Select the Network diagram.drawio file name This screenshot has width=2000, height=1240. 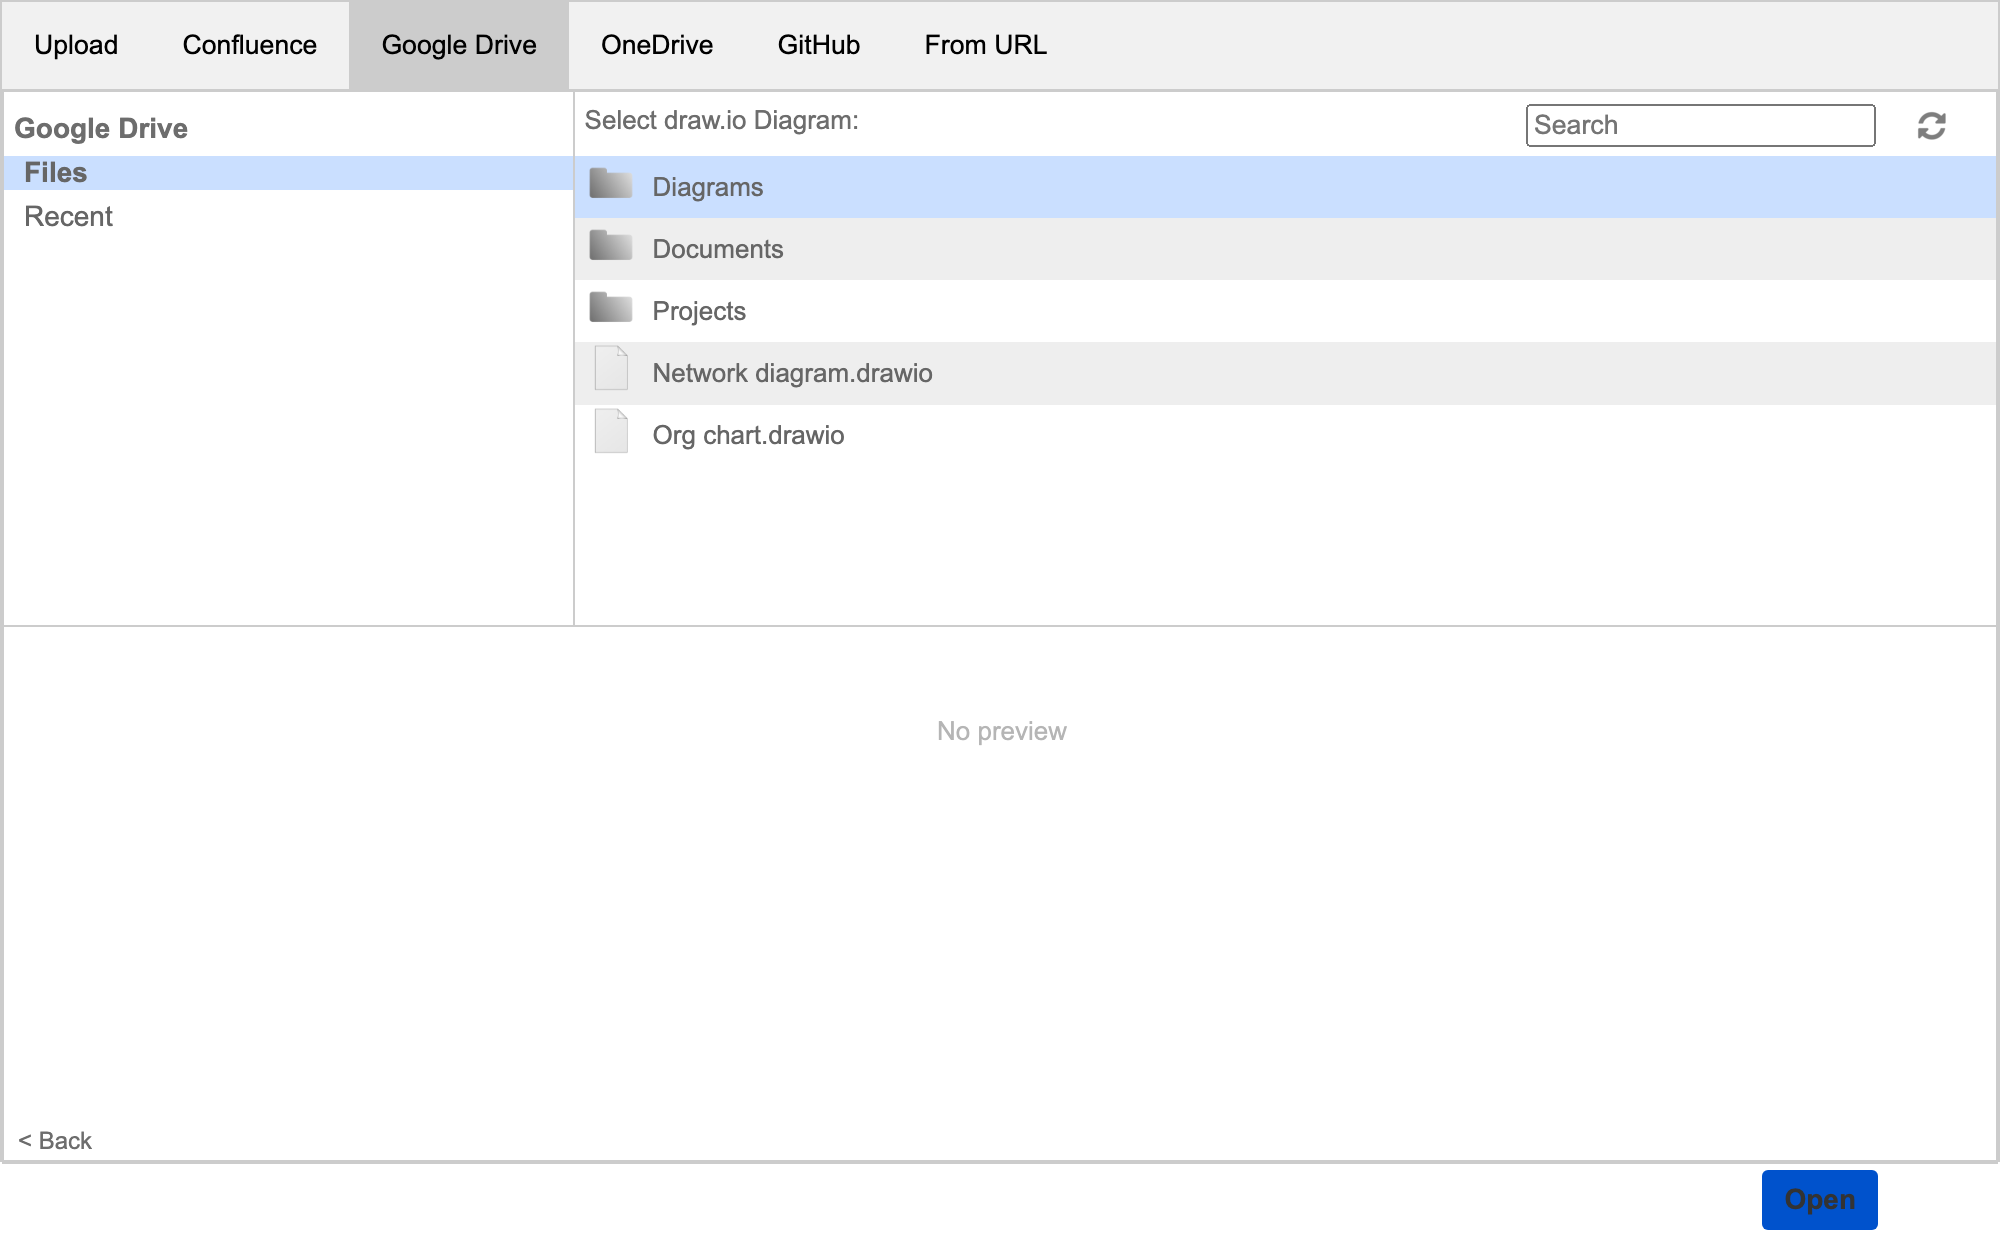click(792, 373)
